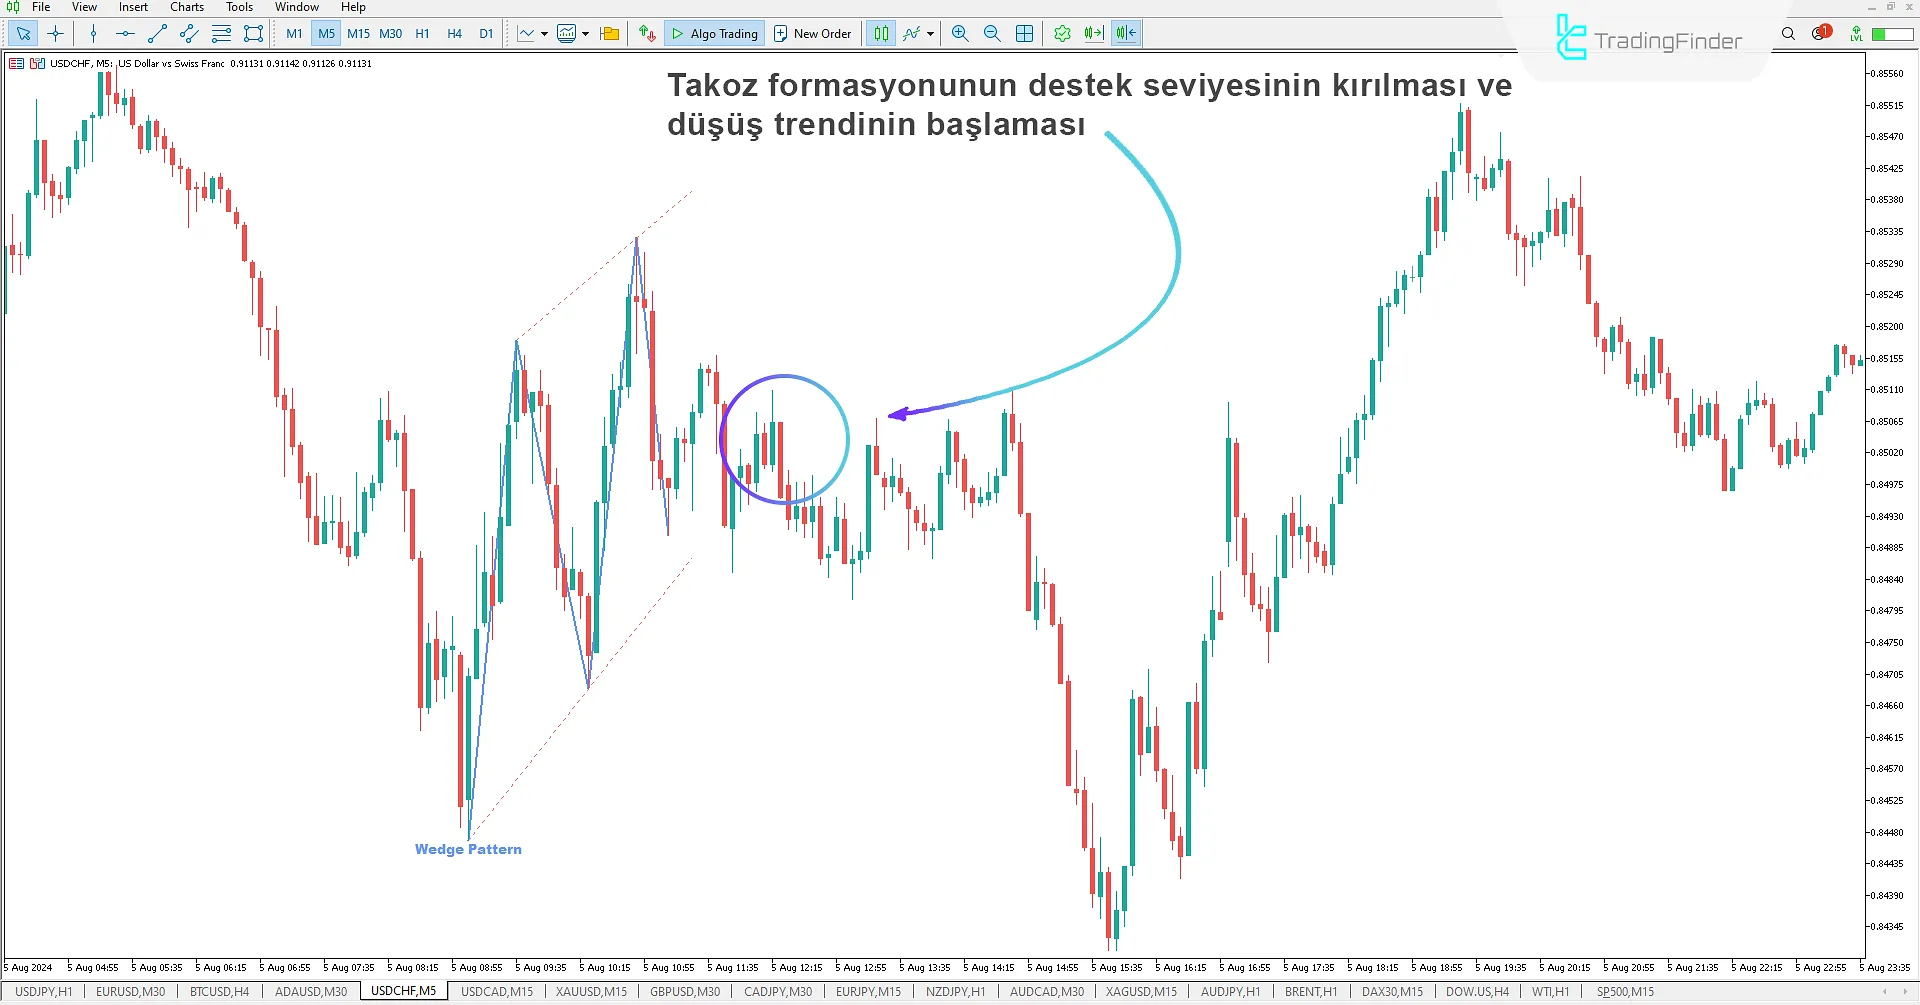Screen dimensions: 1920x1005
Task: Open the Charts menu
Action: (187, 7)
